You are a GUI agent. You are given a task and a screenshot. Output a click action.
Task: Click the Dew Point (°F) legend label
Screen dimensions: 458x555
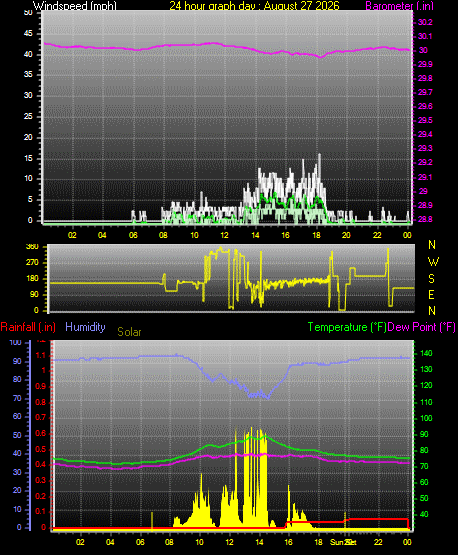(x=422, y=327)
